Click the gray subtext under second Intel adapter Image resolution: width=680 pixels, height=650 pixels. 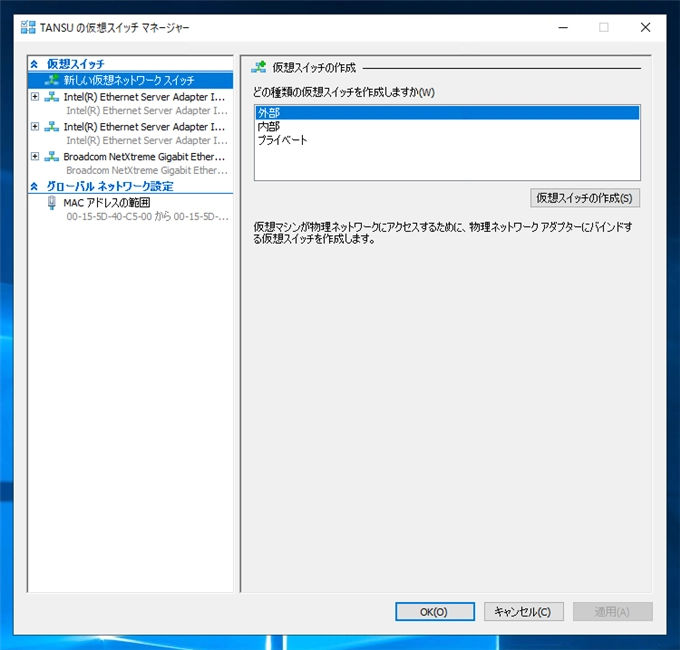click(x=147, y=140)
